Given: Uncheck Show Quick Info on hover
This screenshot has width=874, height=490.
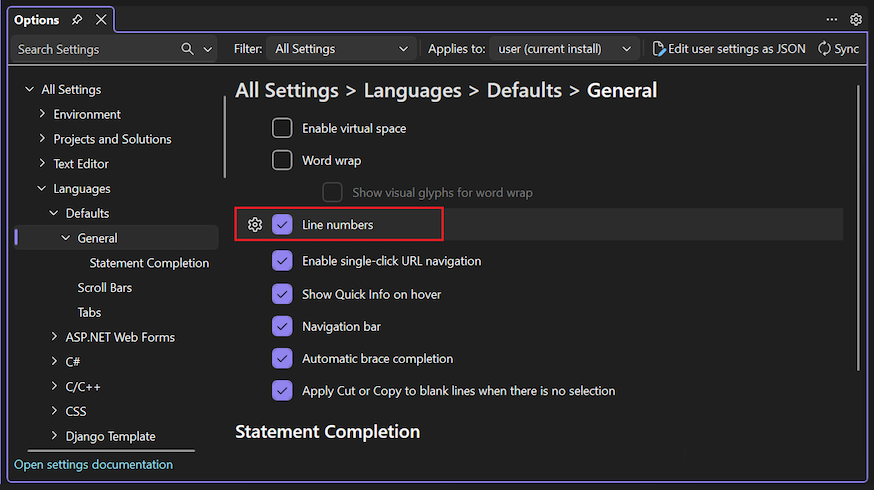Looking at the screenshot, I should click(x=282, y=294).
